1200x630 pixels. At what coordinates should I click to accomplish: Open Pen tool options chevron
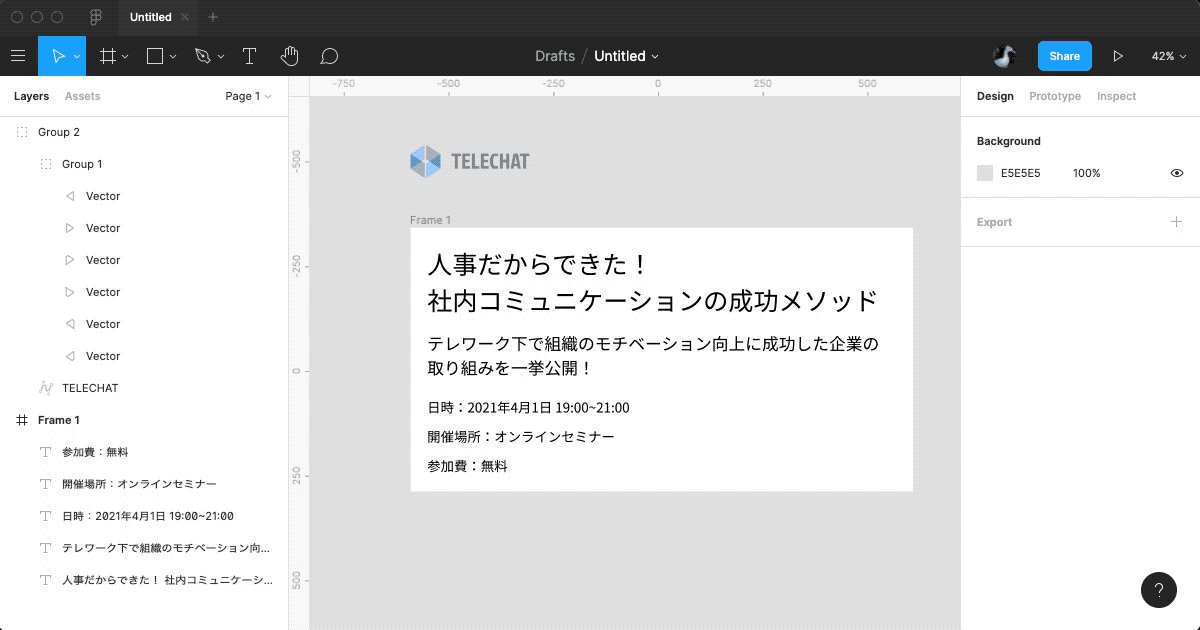click(x=221, y=57)
